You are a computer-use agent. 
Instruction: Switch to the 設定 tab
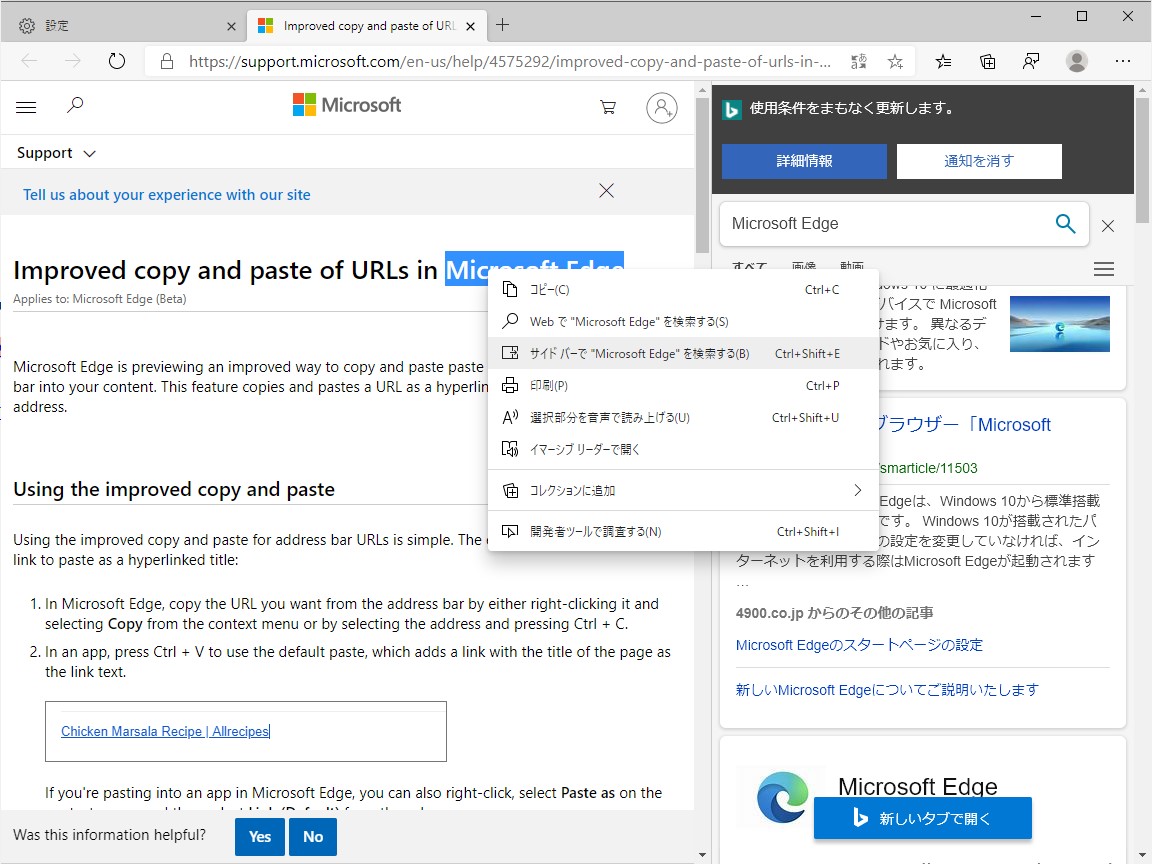123,26
